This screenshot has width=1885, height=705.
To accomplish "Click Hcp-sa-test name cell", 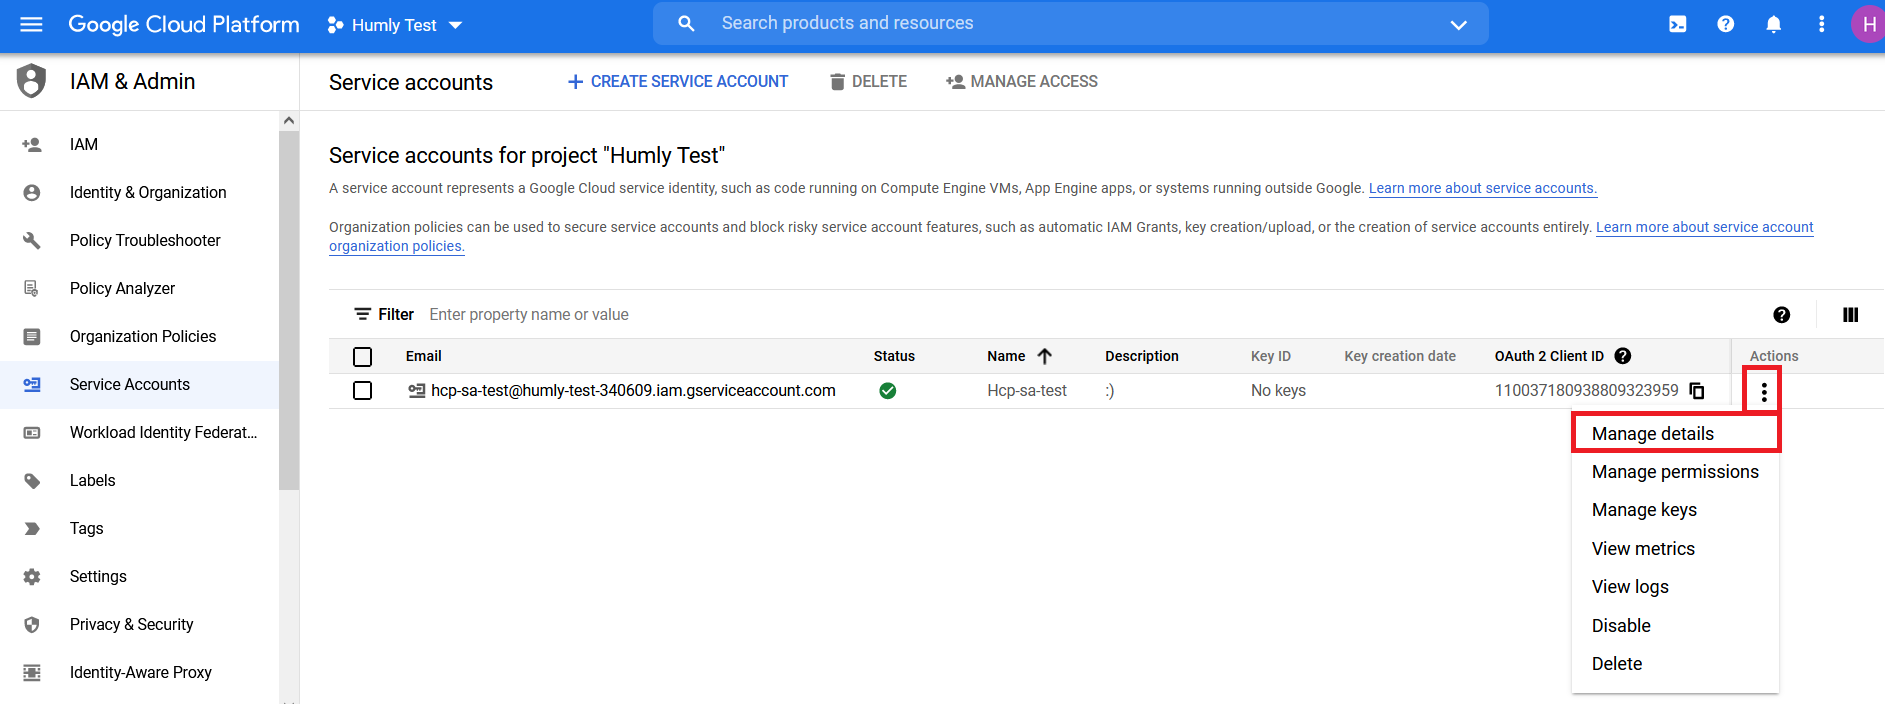I will point(1027,391).
